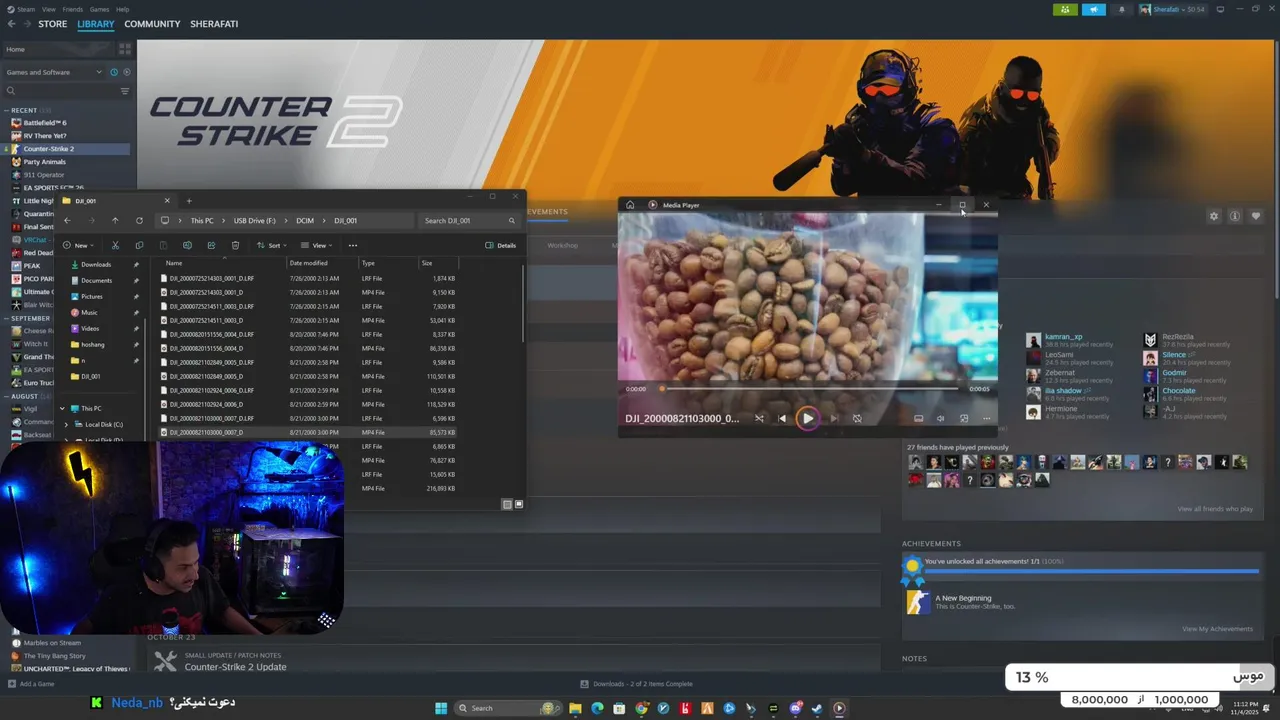1280x720 pixels.
Task: Toggle shuffle in Media Player
Action: coord(759,418)
